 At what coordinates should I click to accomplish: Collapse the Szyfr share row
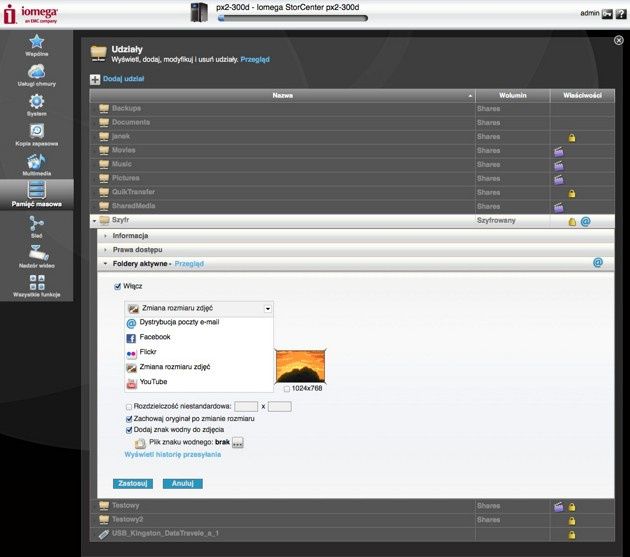tap(94, 221)
